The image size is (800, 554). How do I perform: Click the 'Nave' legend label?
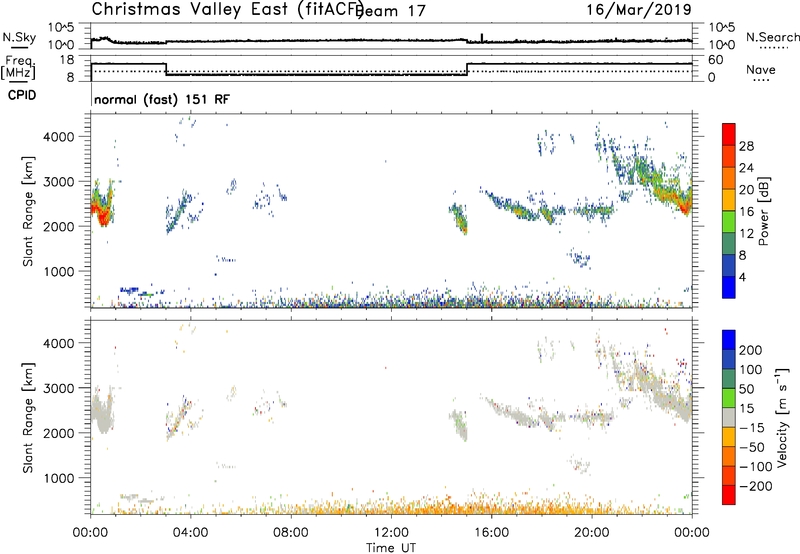(761, 69)
